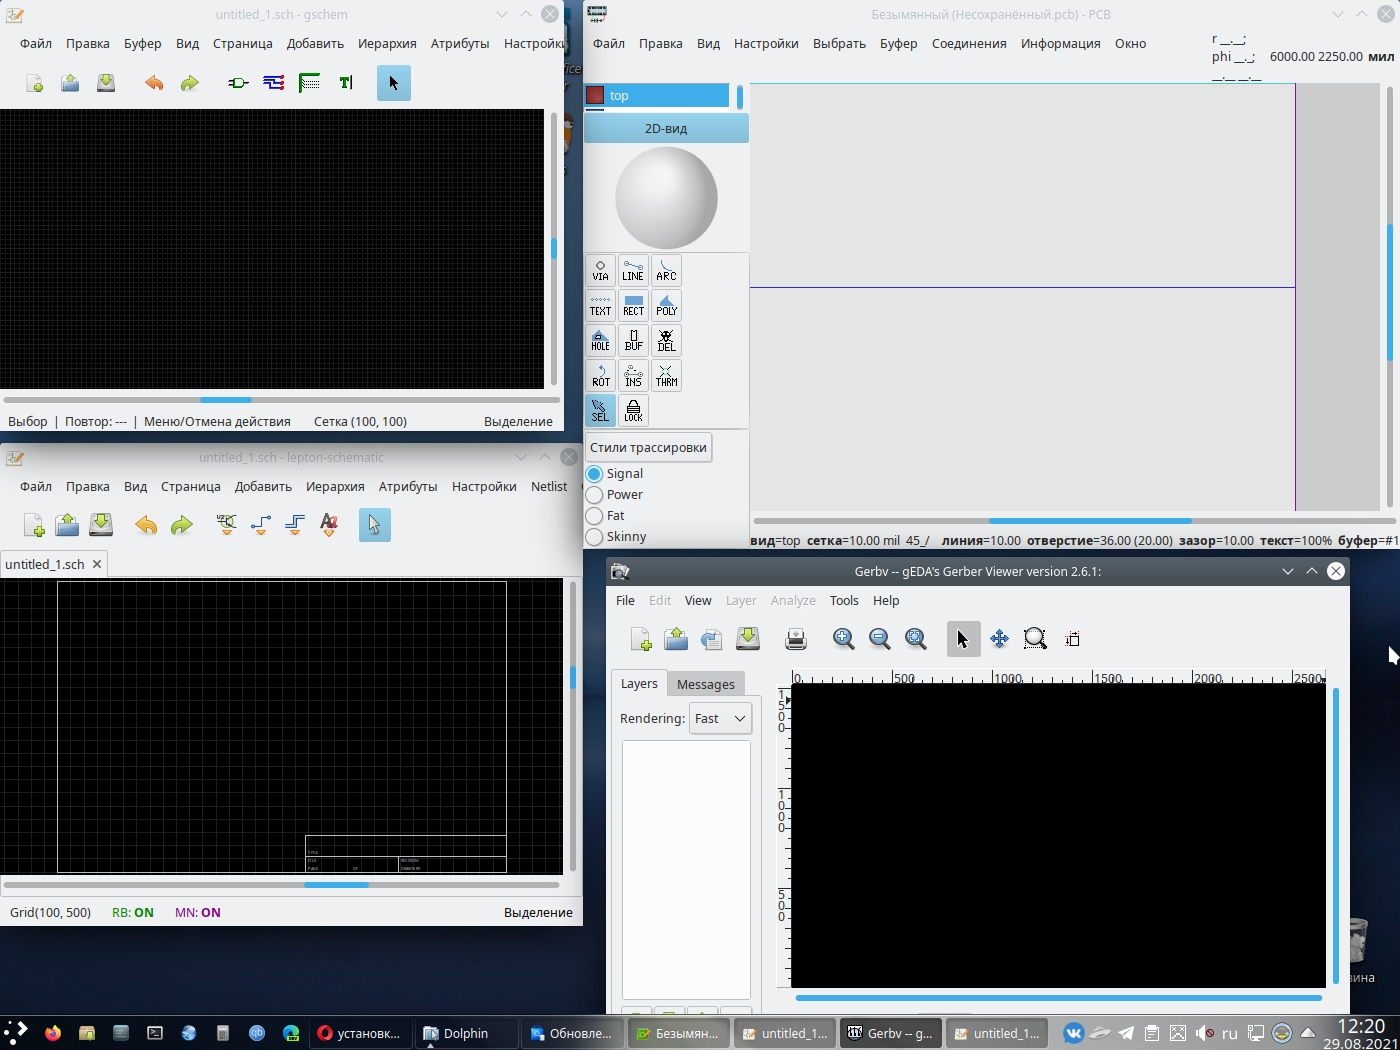The height and width of the screenshot is (1050, 1400).
Task: Click Dolphin button in taskbar
Action: (x=466, y=1033)
